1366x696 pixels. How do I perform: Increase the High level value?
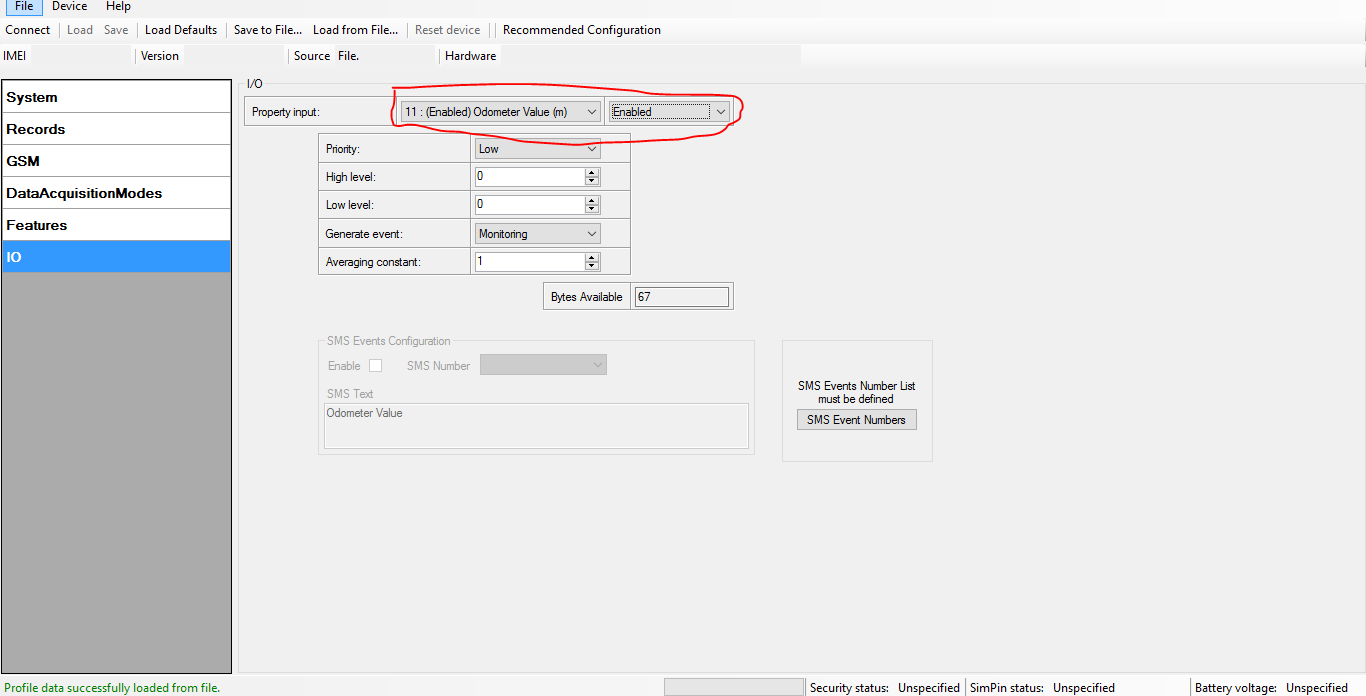[x=592, y=172]
